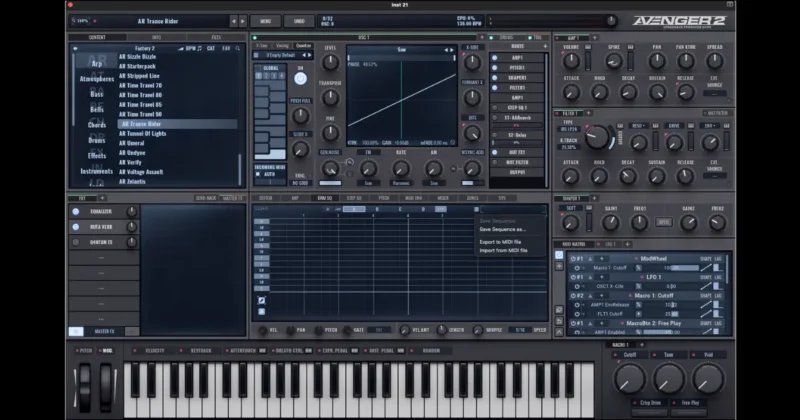Add a route with ROUTE plus icon
The height and width of the screenshot is (420, 800).
point(545,46)
